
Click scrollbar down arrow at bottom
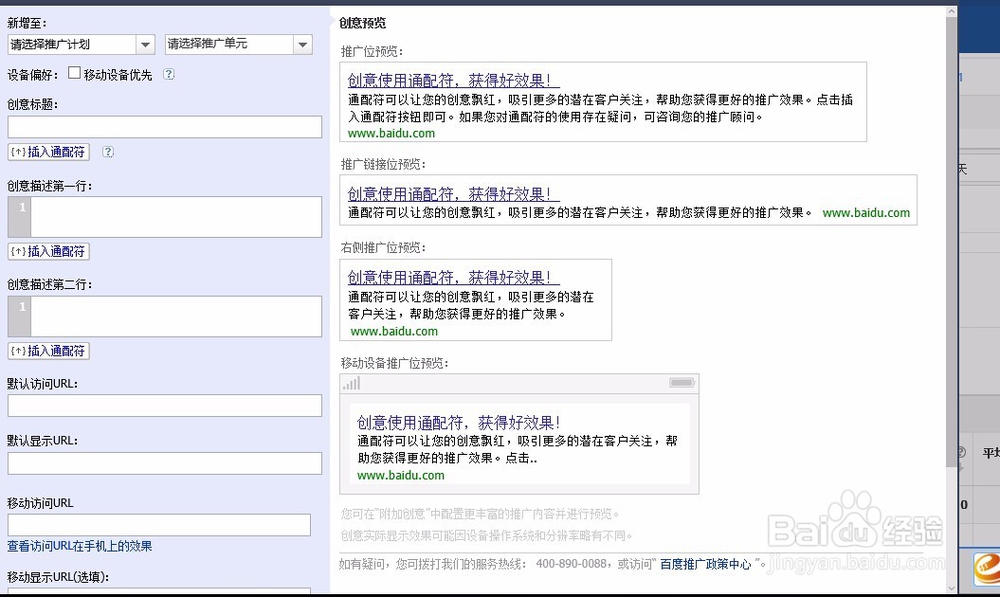[x=952, y=588]
